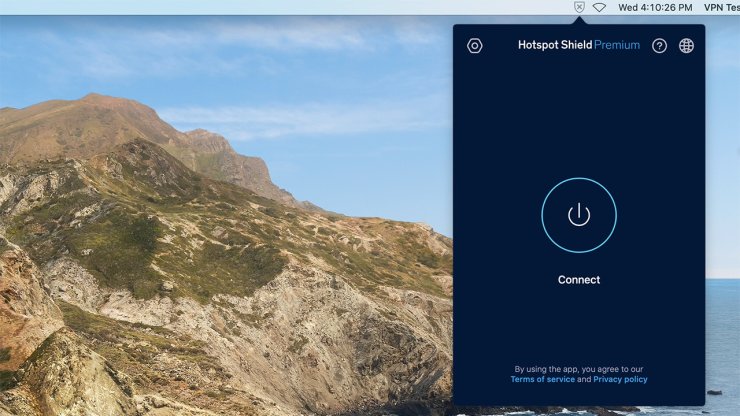Click the menu bar date and time
Viewport: 740px width, 416px height.
tap(655, 8)
